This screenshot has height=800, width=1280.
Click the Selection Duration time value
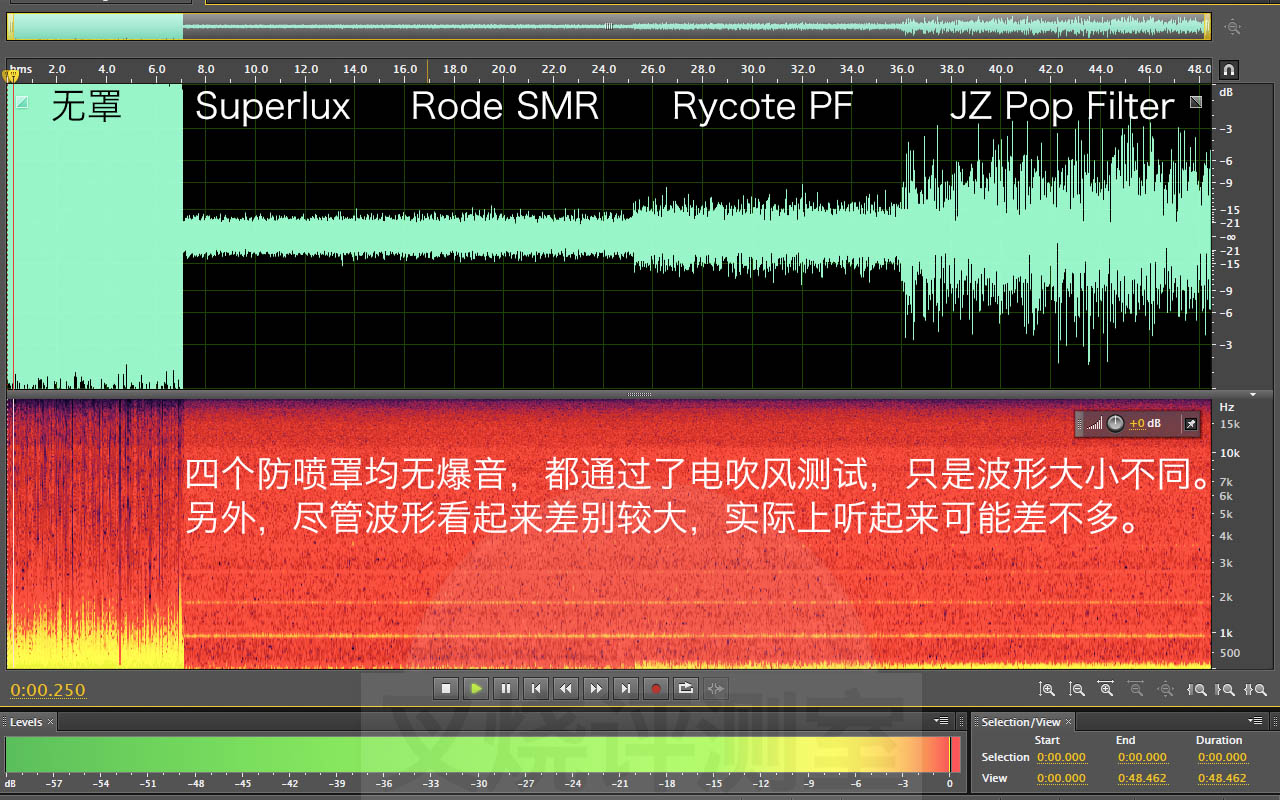pos(1222,757)
